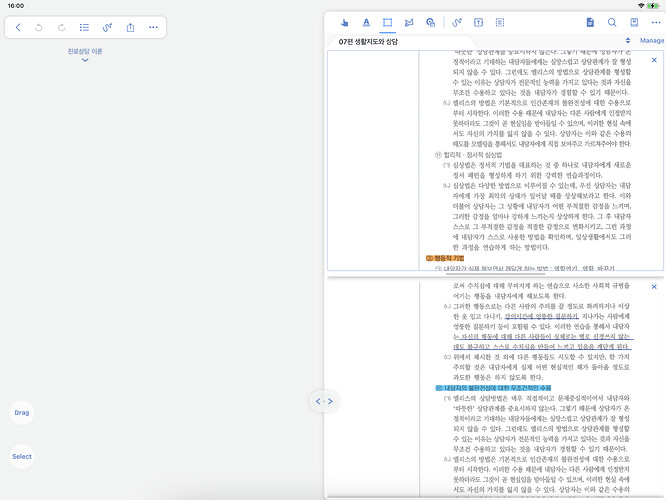Viewport: 666px width, 500px height.
Task: Tap the 합리적·정서적 심상법 heading
Action: [469, 155]
